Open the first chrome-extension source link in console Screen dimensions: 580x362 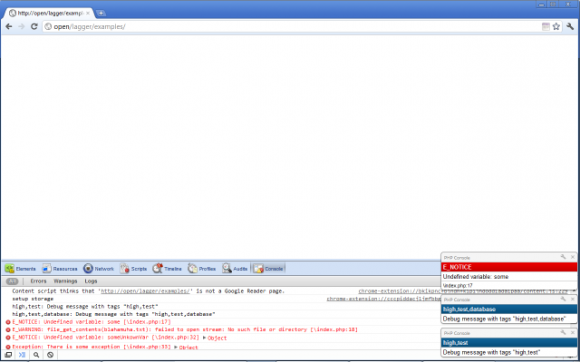click(399, 291)
